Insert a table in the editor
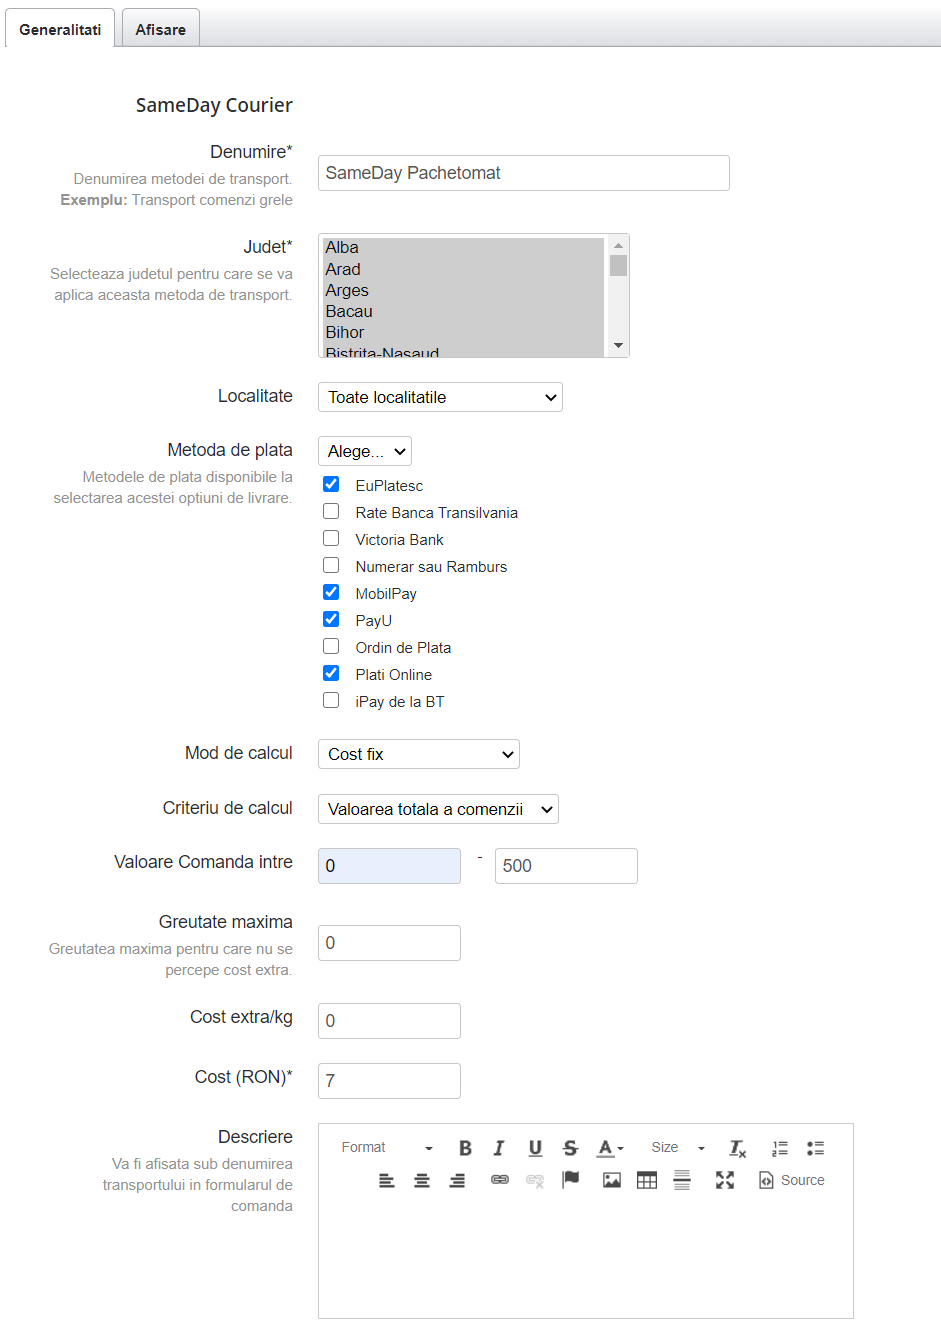Viewport: 941px width, 1329px height. [x=647, y=1180]
